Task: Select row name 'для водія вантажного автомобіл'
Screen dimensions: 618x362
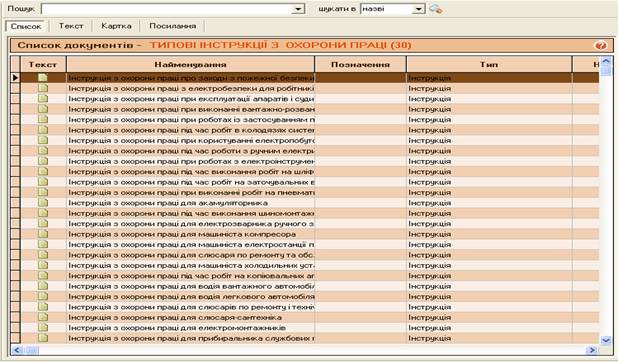Action: 191,286
